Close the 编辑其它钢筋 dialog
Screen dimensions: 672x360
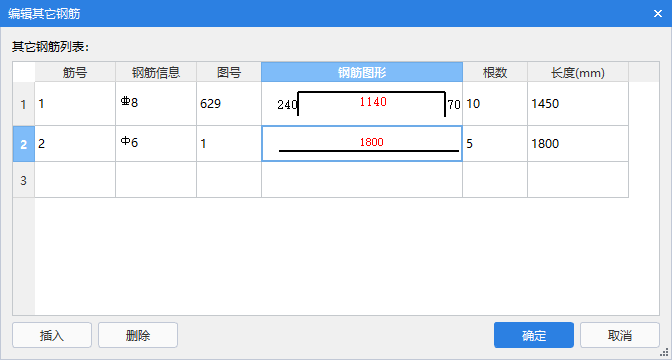click(658, 14)
